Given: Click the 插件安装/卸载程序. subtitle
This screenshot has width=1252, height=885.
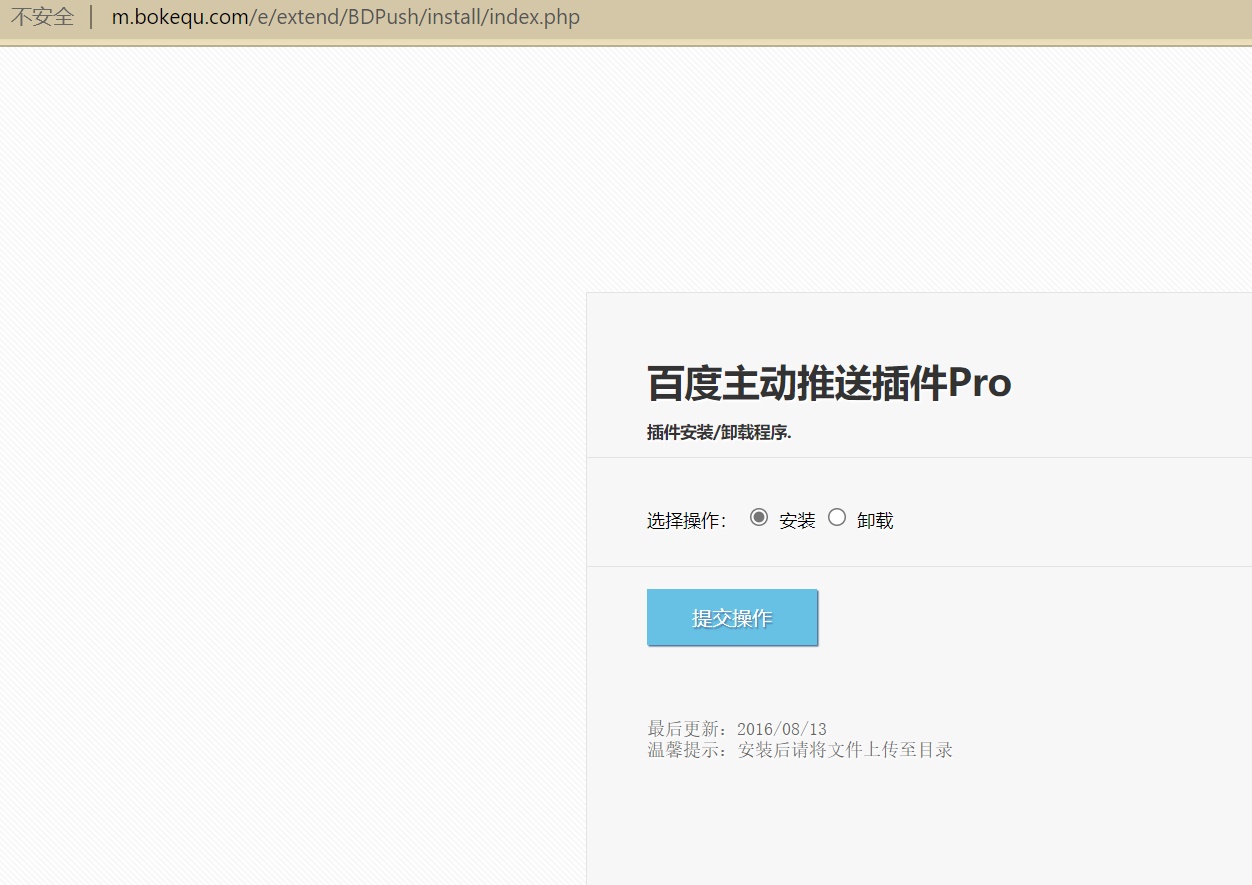Looking at the screenshot, I should click(719, 433).
